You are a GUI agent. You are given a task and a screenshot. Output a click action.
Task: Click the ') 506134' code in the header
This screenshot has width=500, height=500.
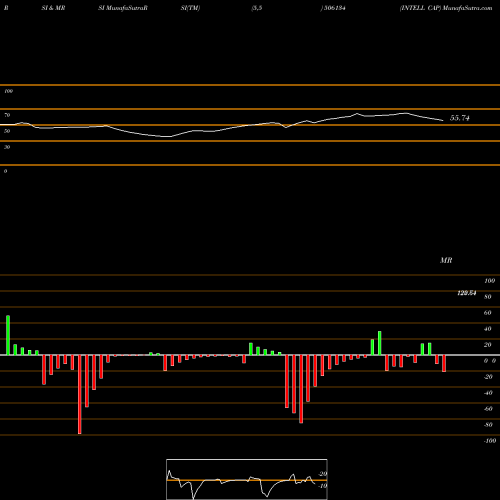[x=333, y=8]
